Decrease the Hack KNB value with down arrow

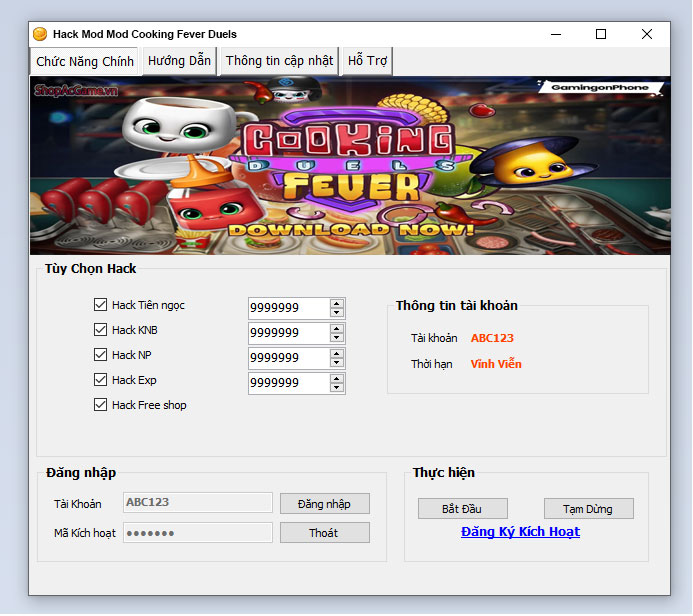click(x=337, y=338)
